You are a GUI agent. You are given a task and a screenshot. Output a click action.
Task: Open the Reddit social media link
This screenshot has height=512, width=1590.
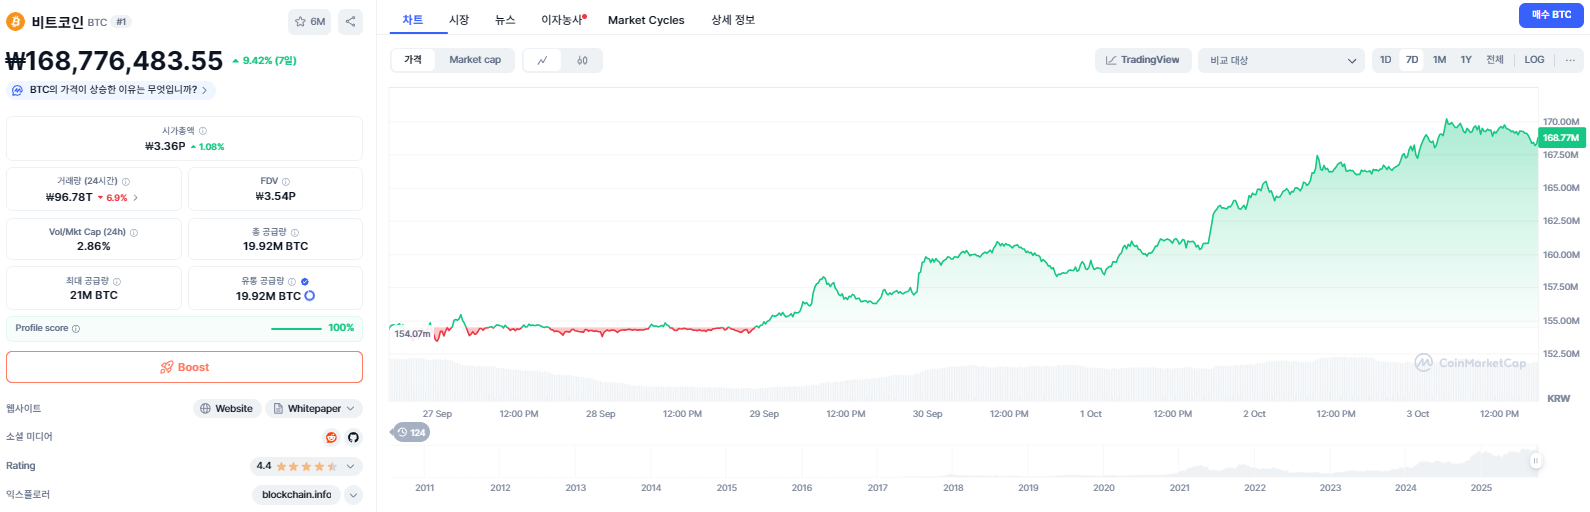pos(331,437)
